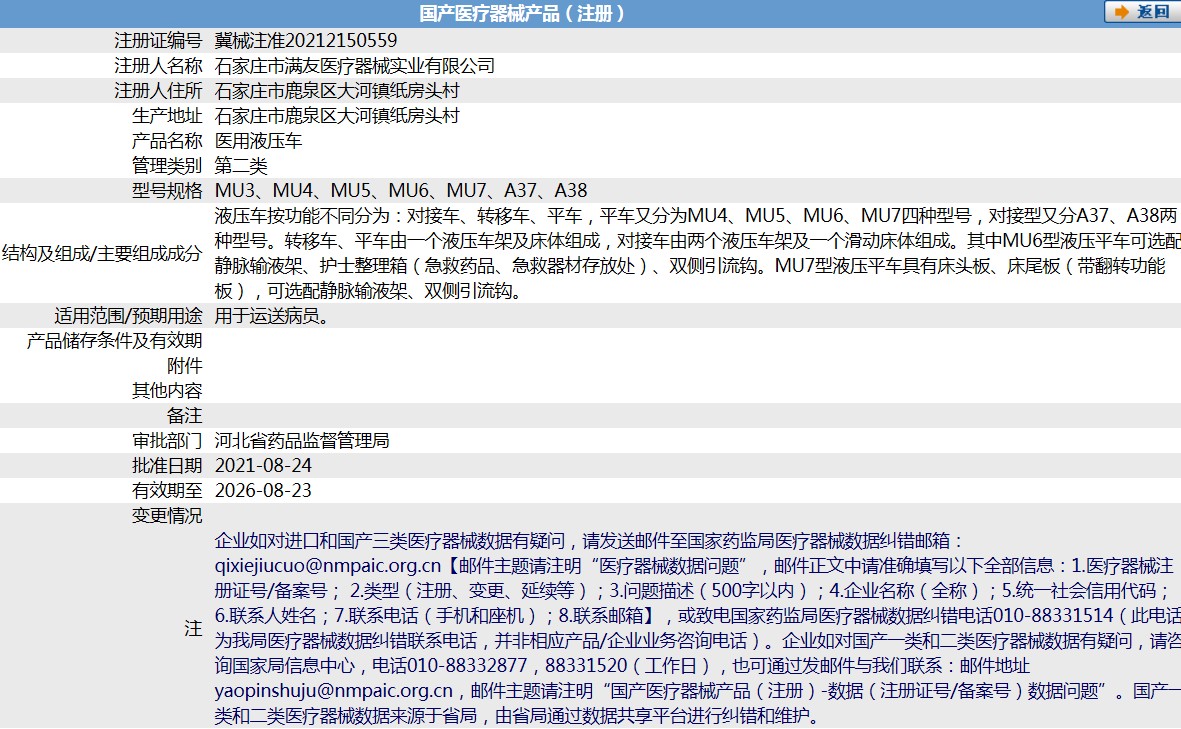
Task: Click the 其他内容 label
Action: coord(167,391)
